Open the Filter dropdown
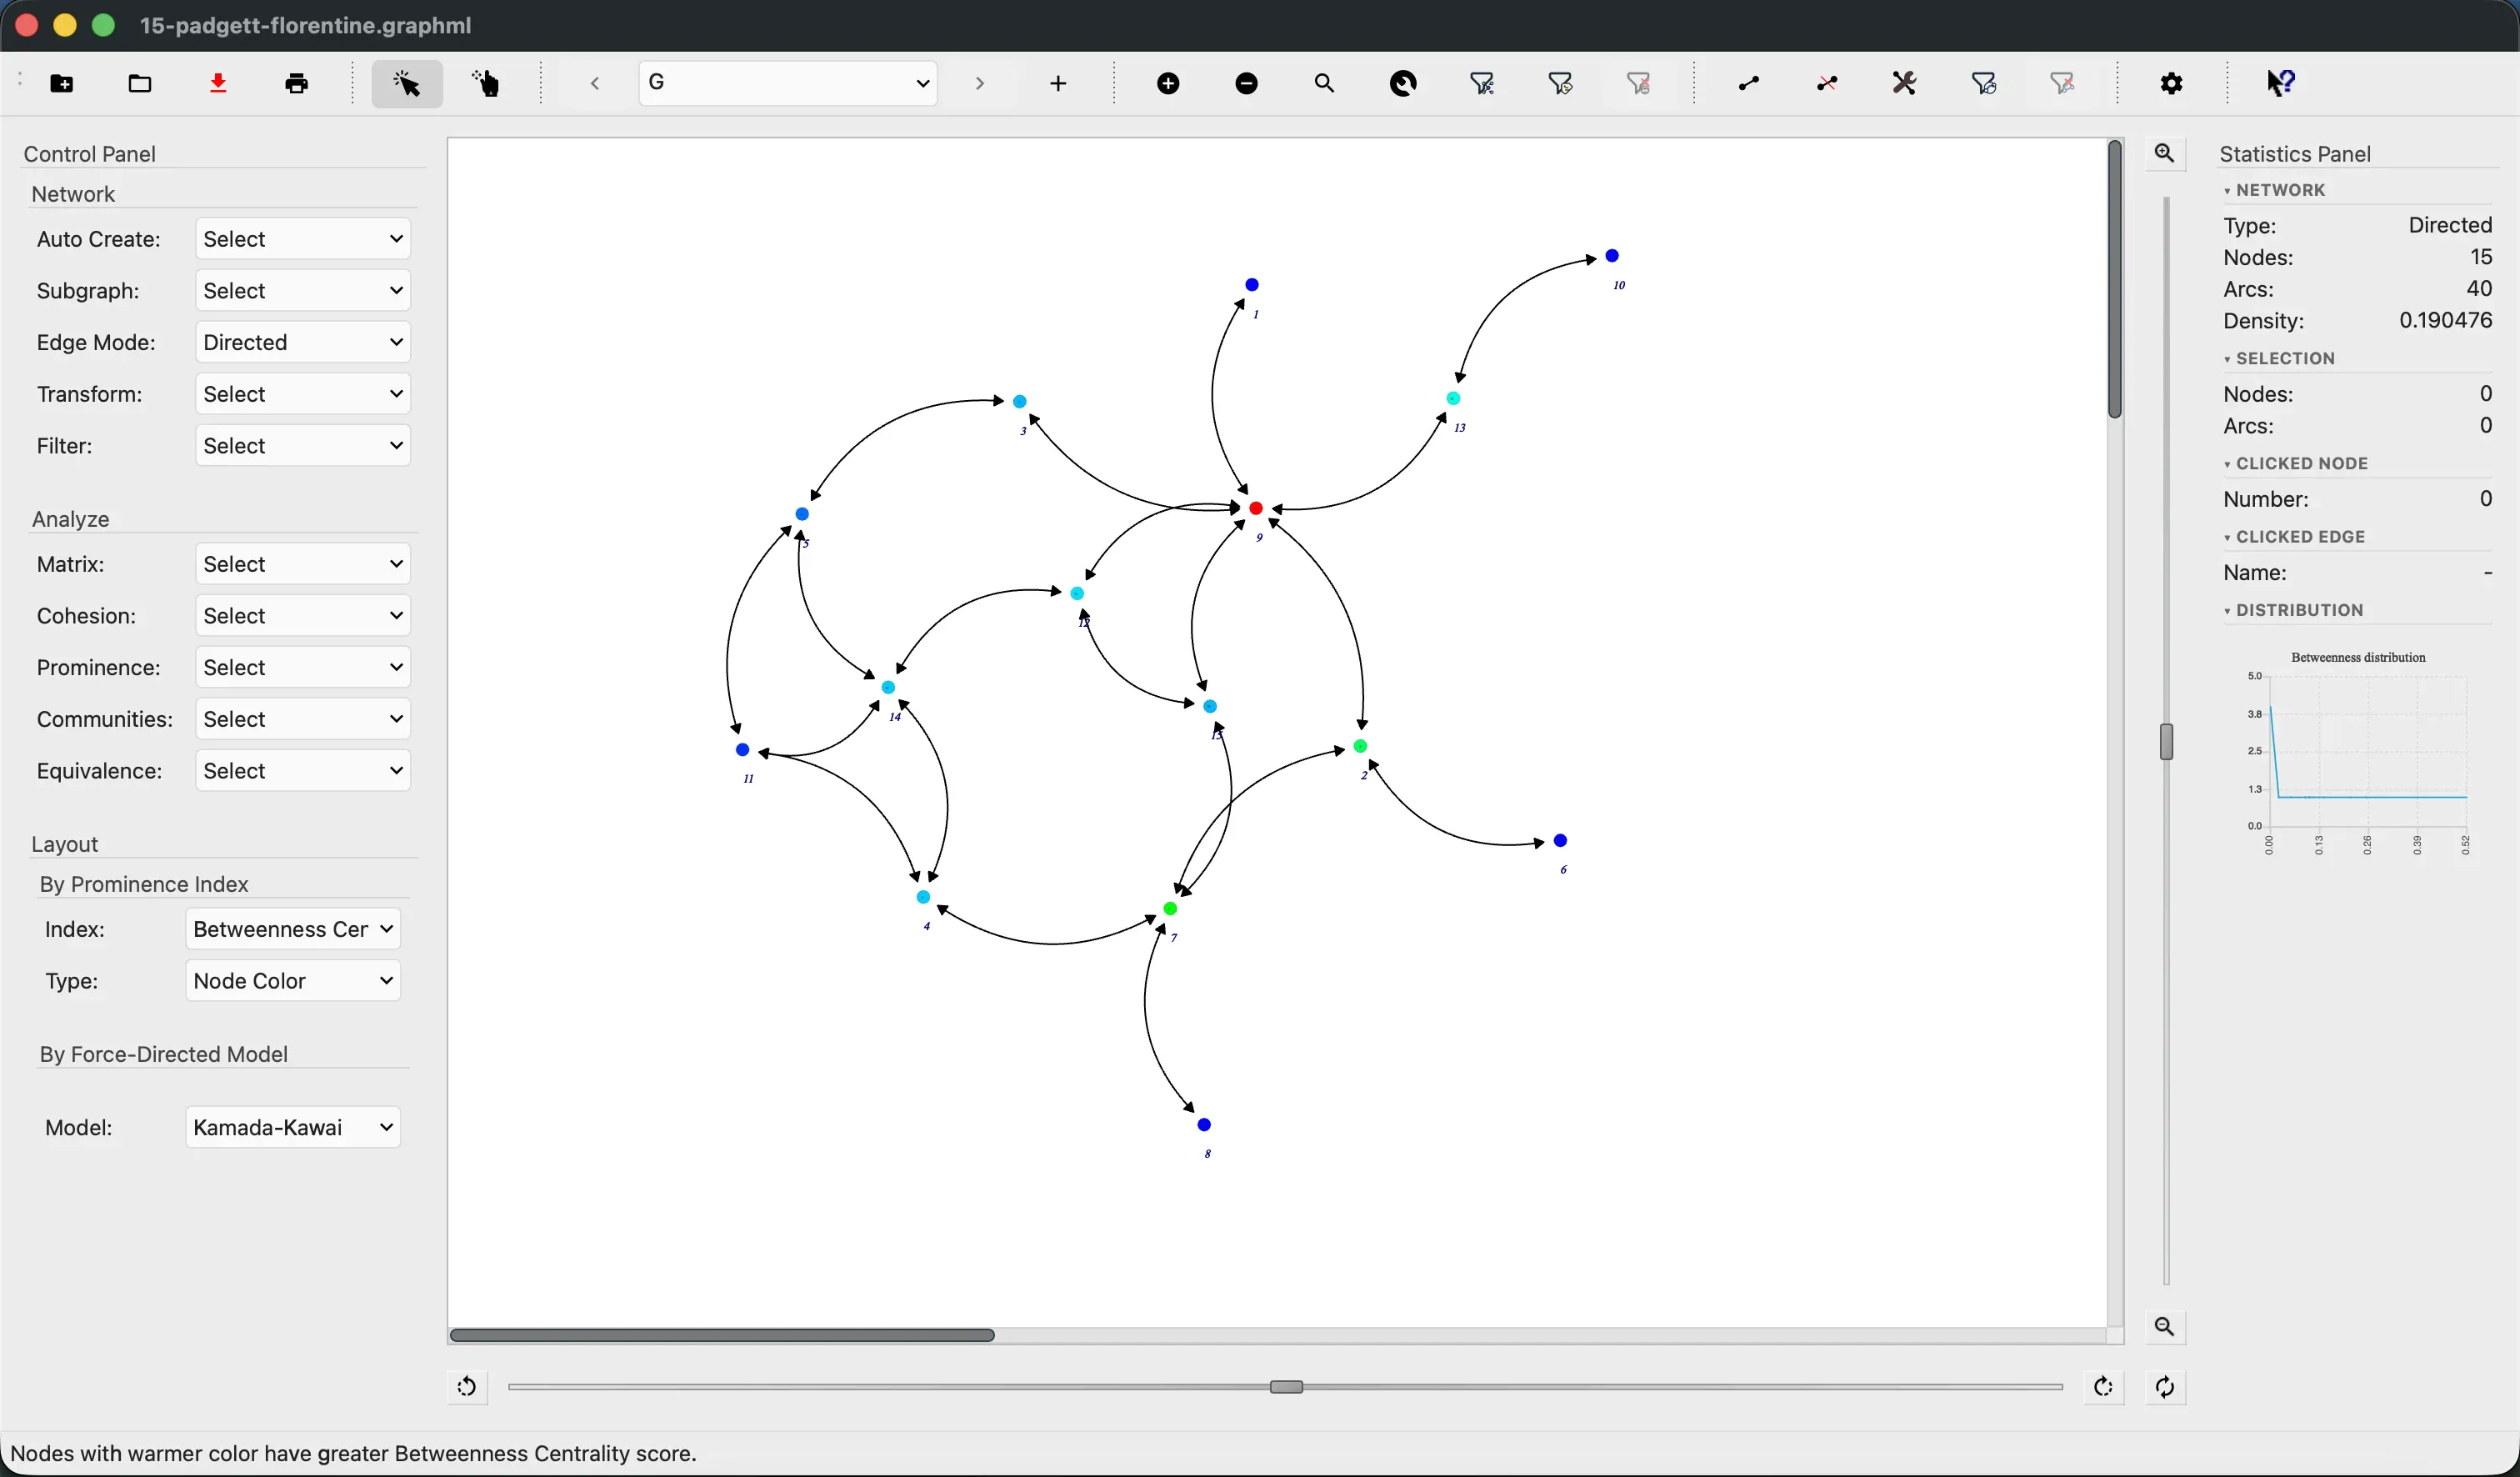This screenshot has width=2520, height=1477. [x=303, y=446]
